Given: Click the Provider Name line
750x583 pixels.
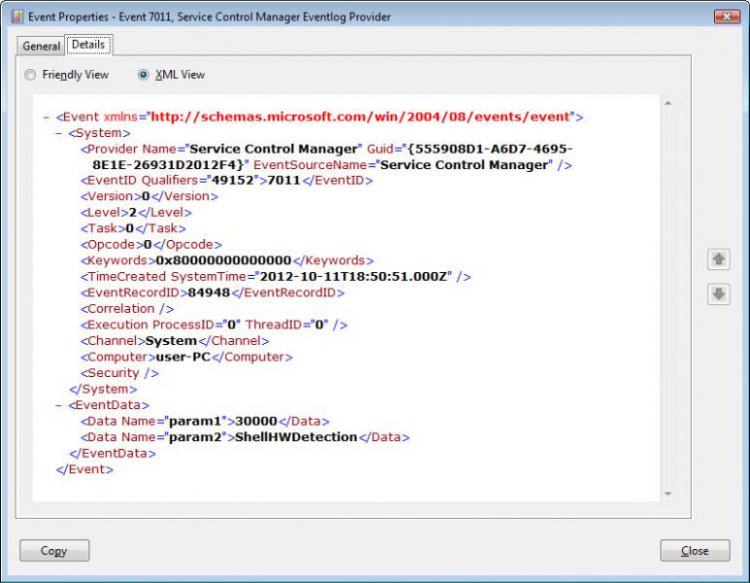Looking at the screenshot, I should (x=326, y=149).
